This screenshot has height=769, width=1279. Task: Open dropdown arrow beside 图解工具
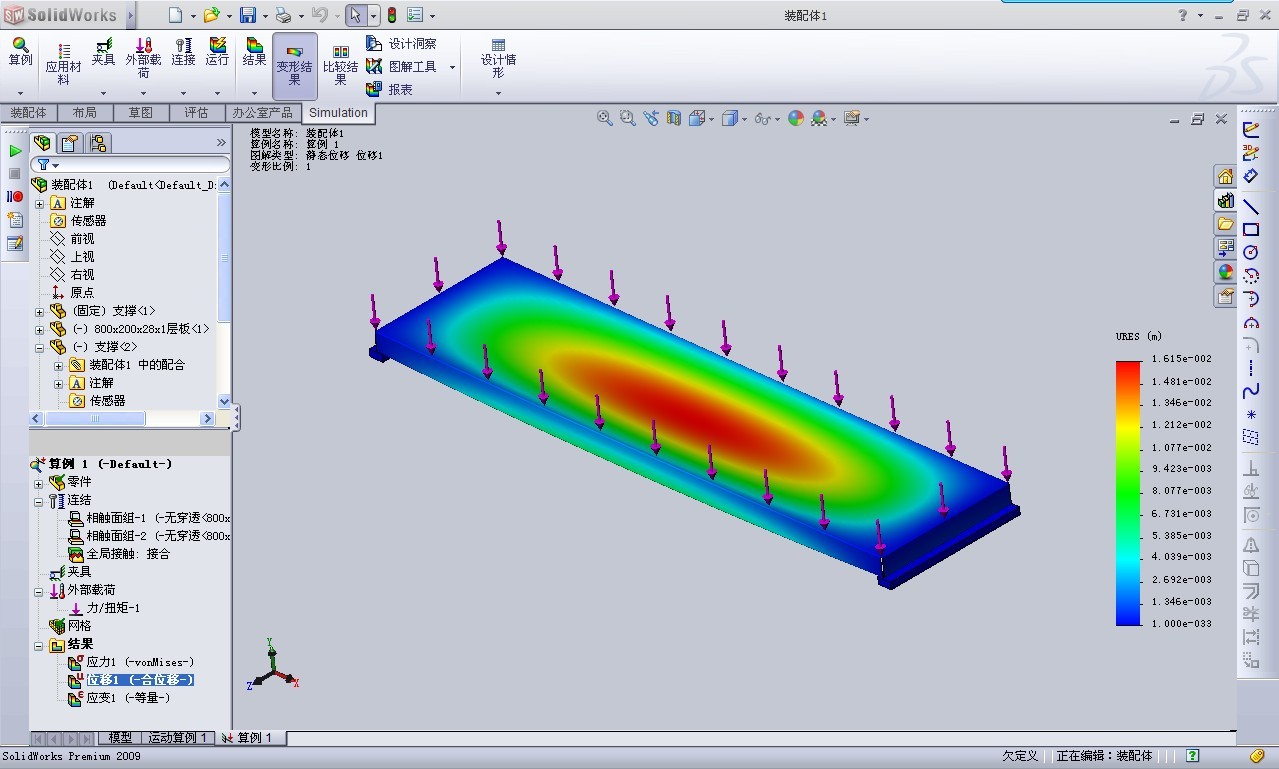452,67
